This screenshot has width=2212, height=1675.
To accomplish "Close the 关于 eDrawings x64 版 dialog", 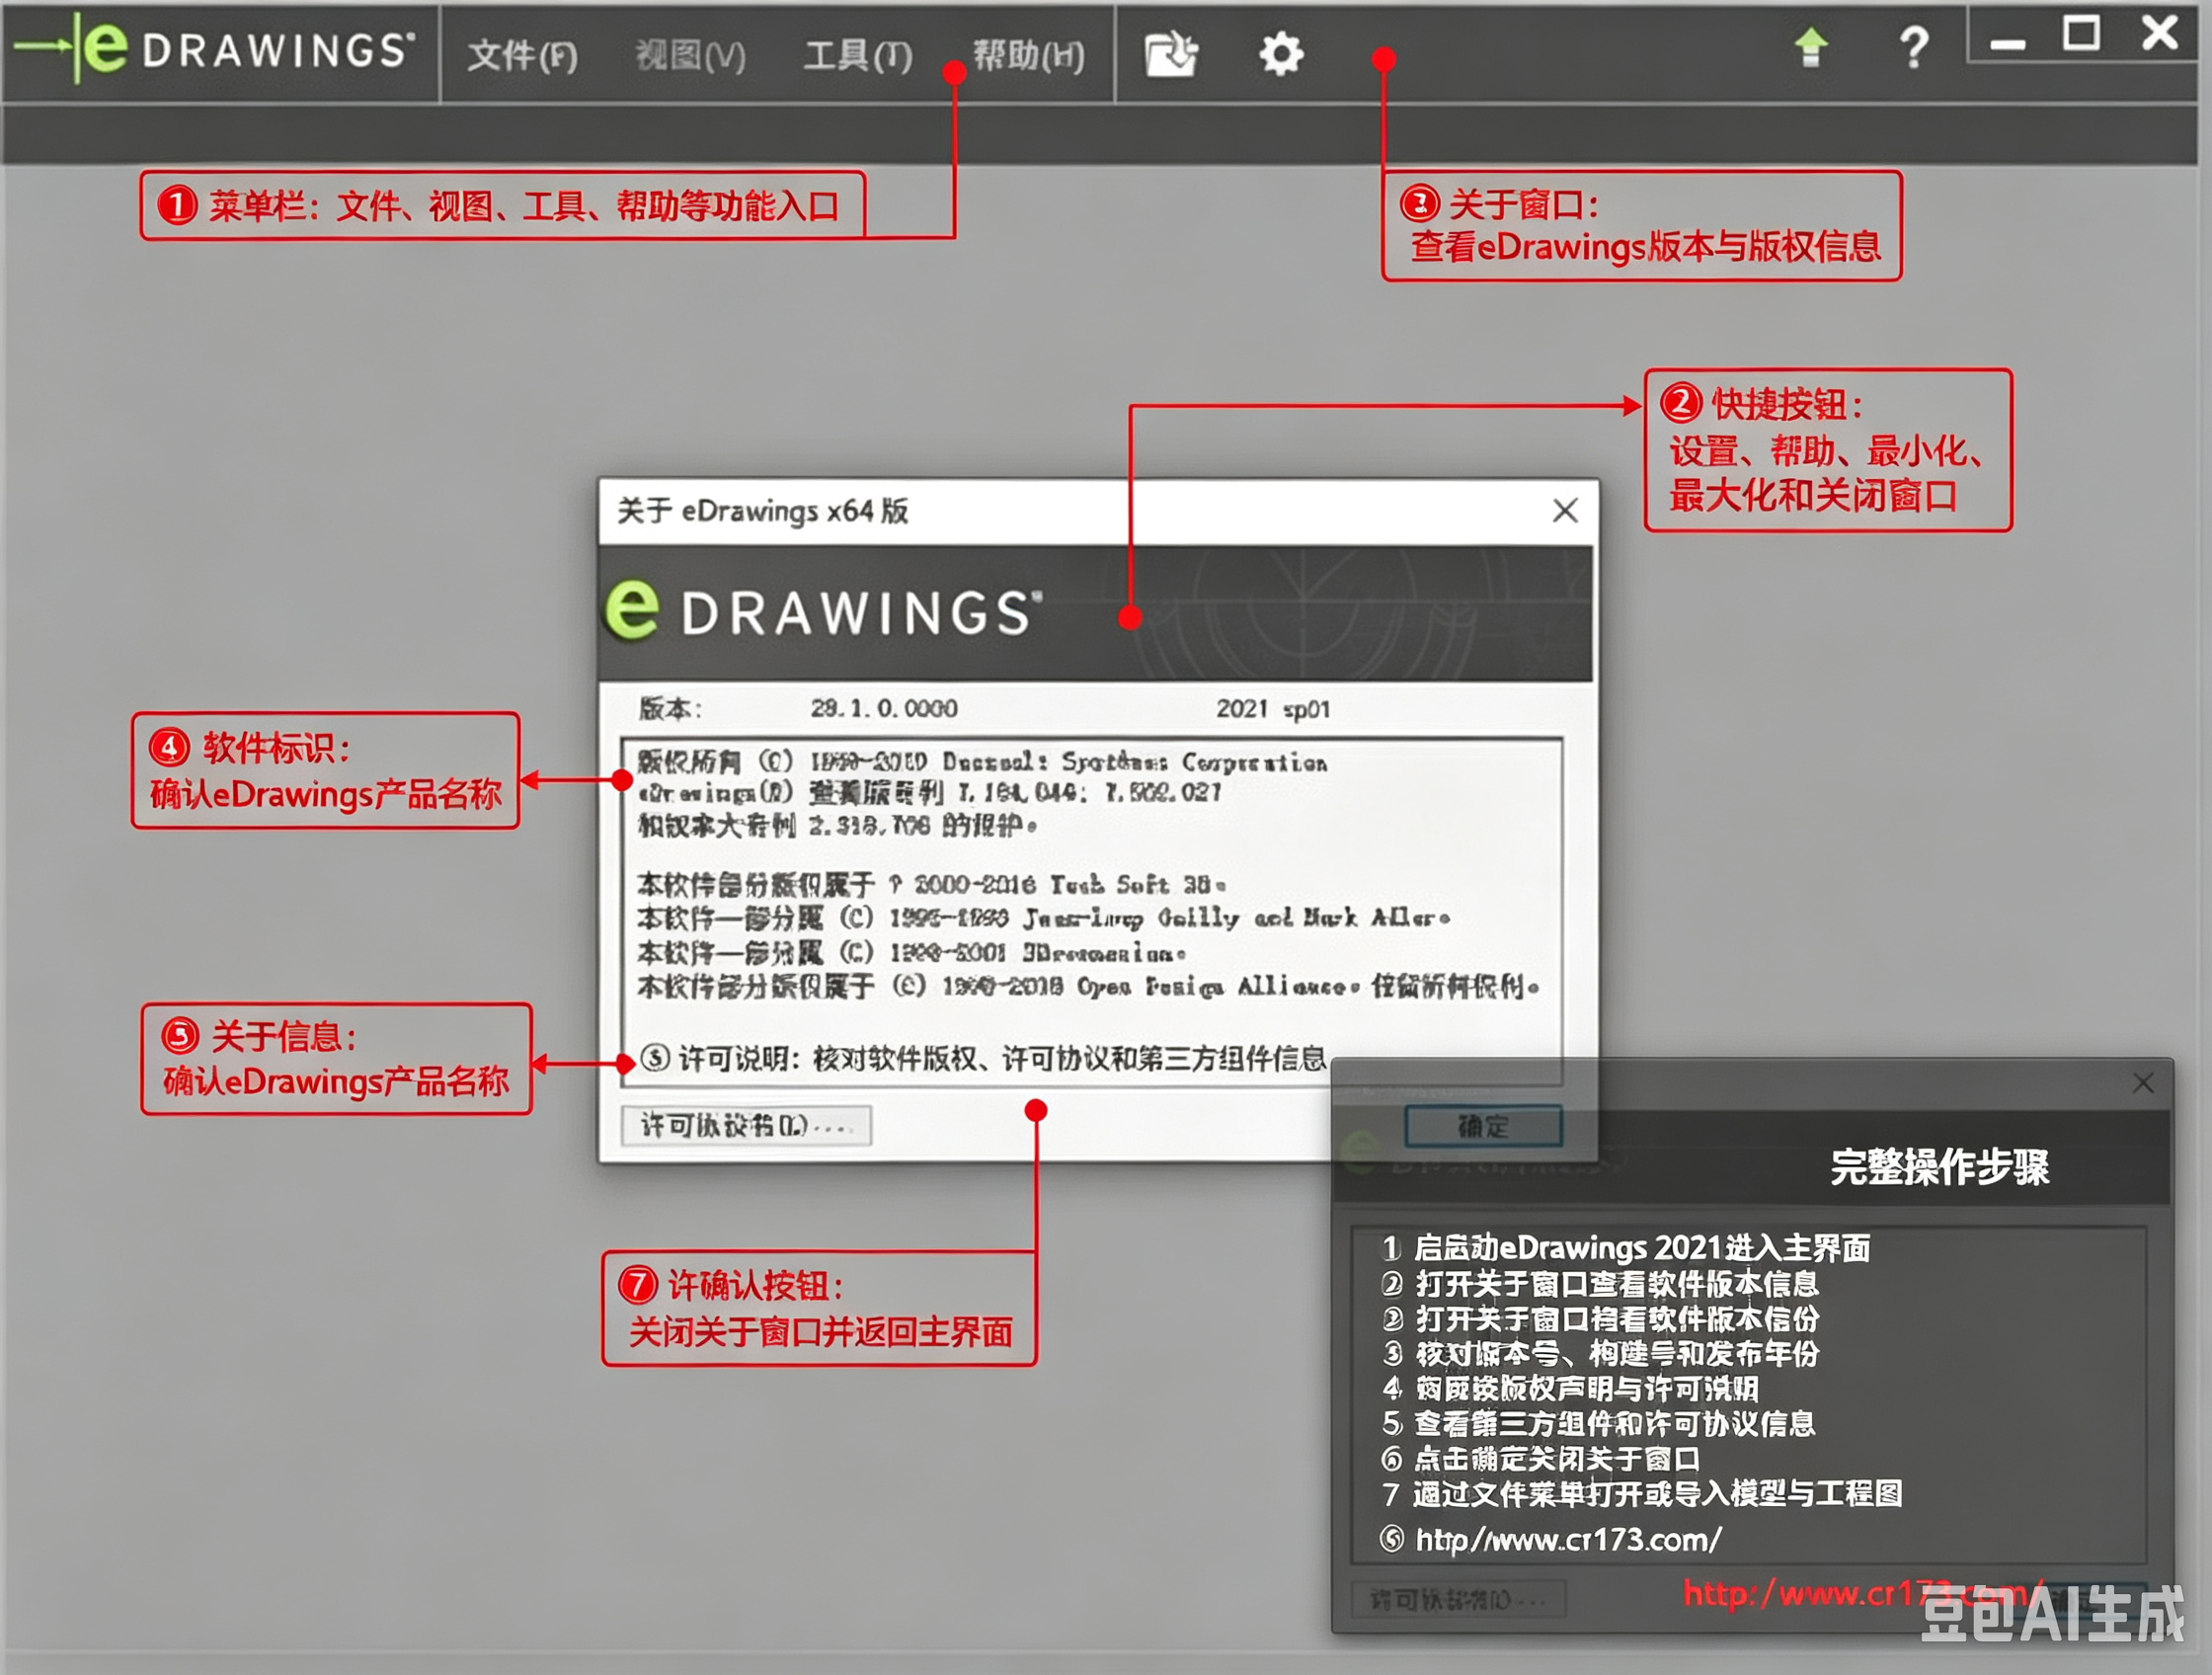I will [x=1565, y=511].
